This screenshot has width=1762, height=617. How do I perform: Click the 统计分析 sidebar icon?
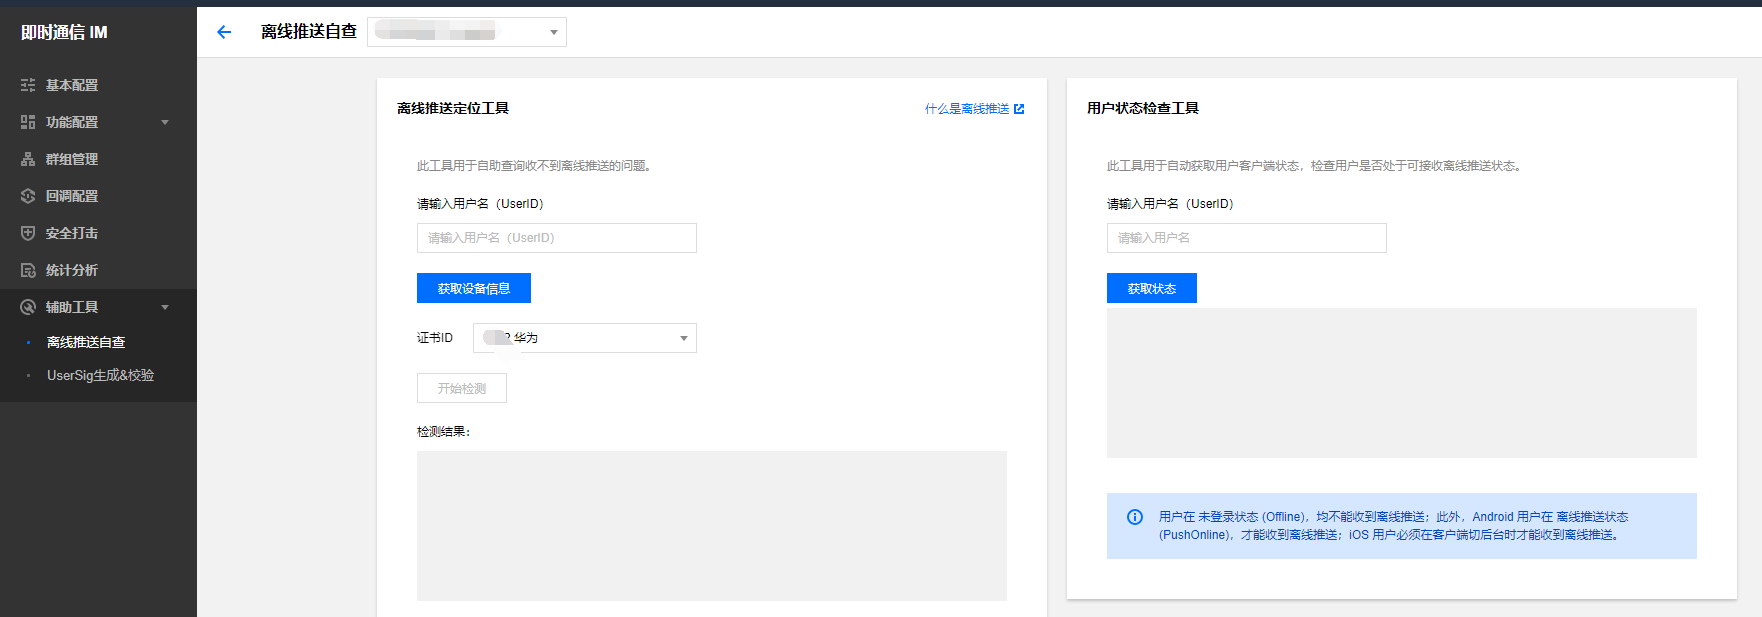28,270
